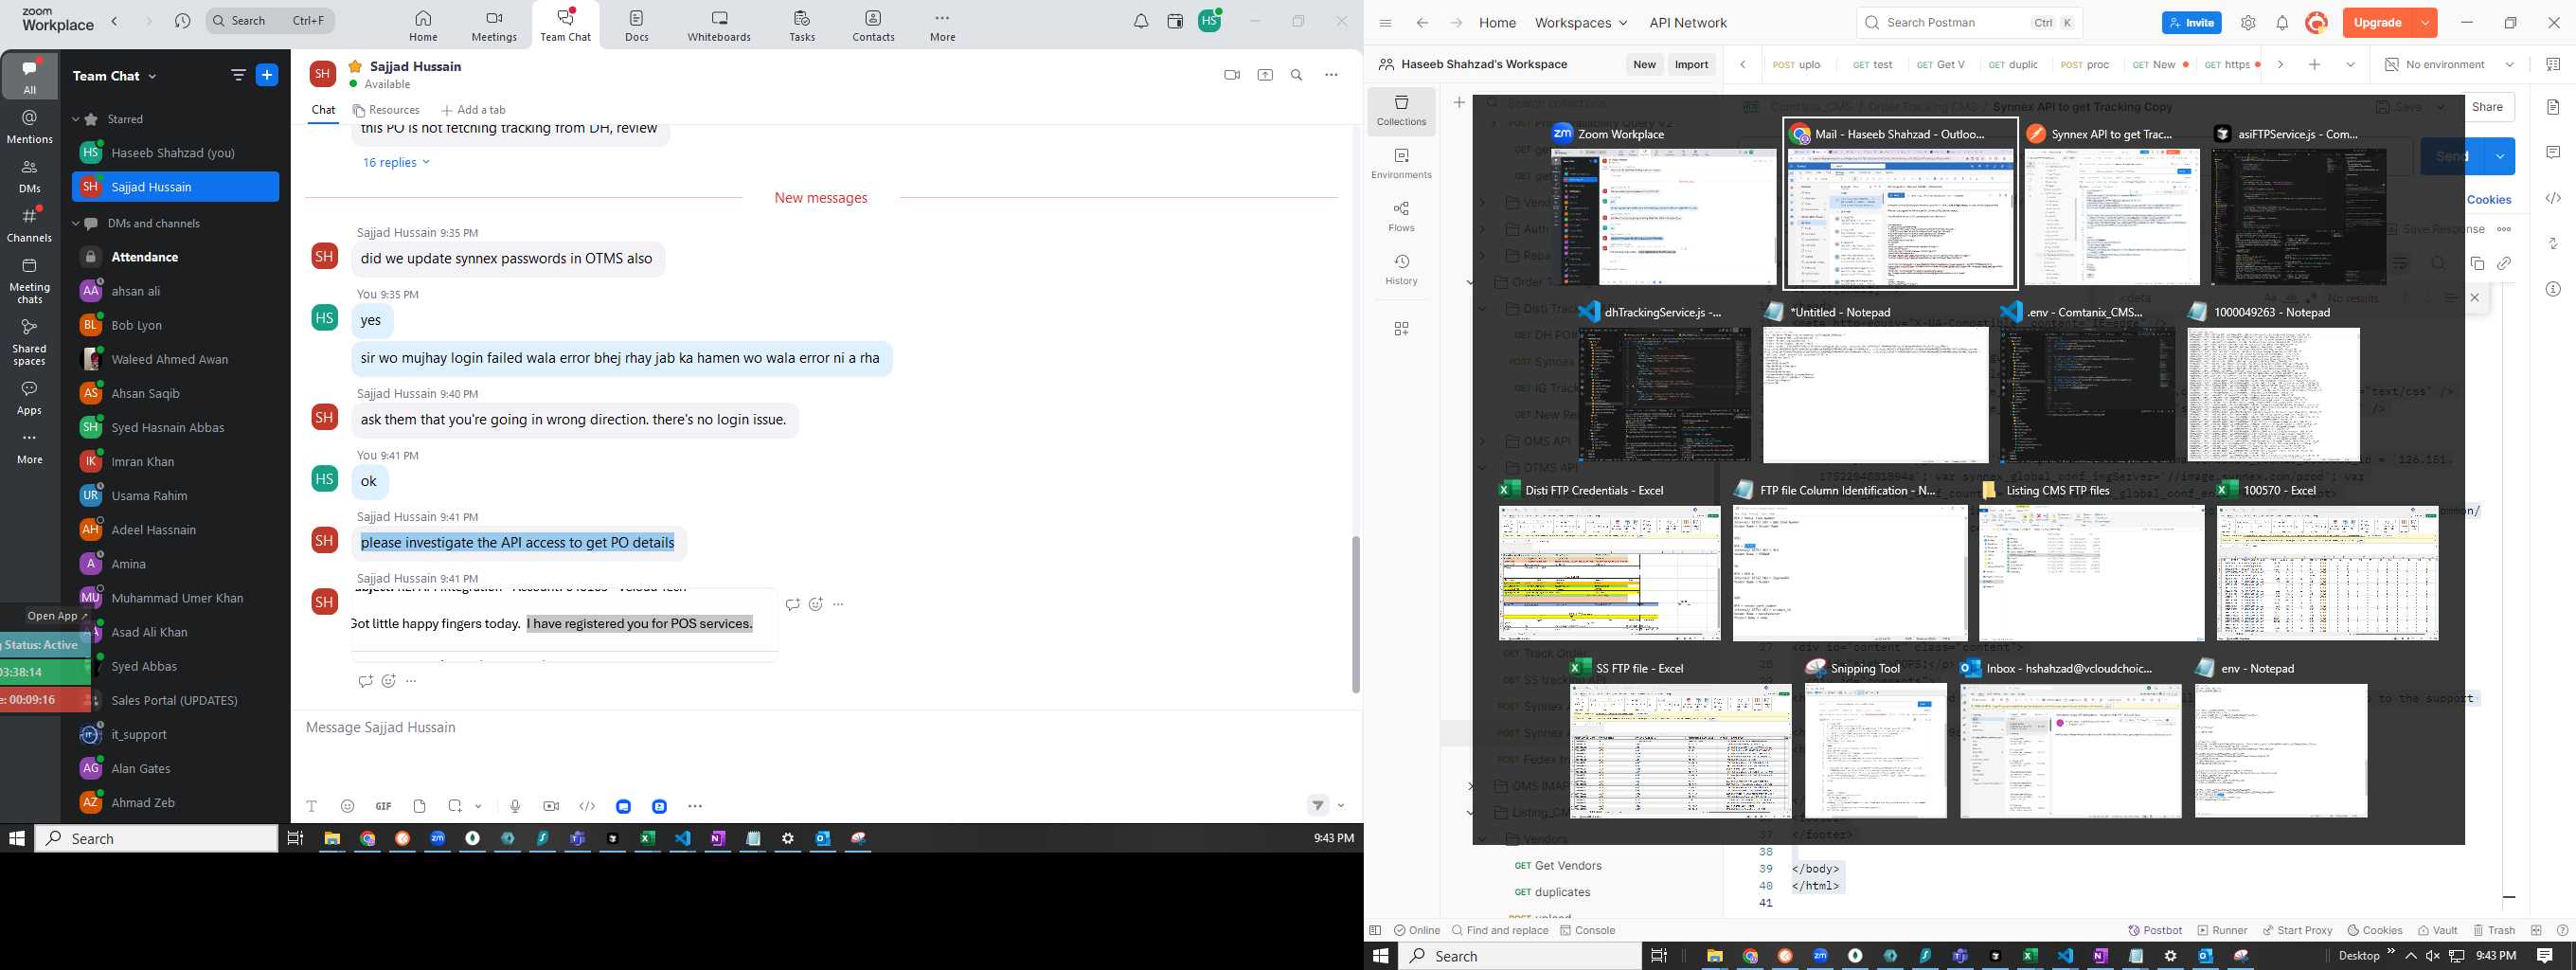The height and width of the screenshot is (970, 2576).
Task: Open text formatting options in message box
Action: coord(312,806)
